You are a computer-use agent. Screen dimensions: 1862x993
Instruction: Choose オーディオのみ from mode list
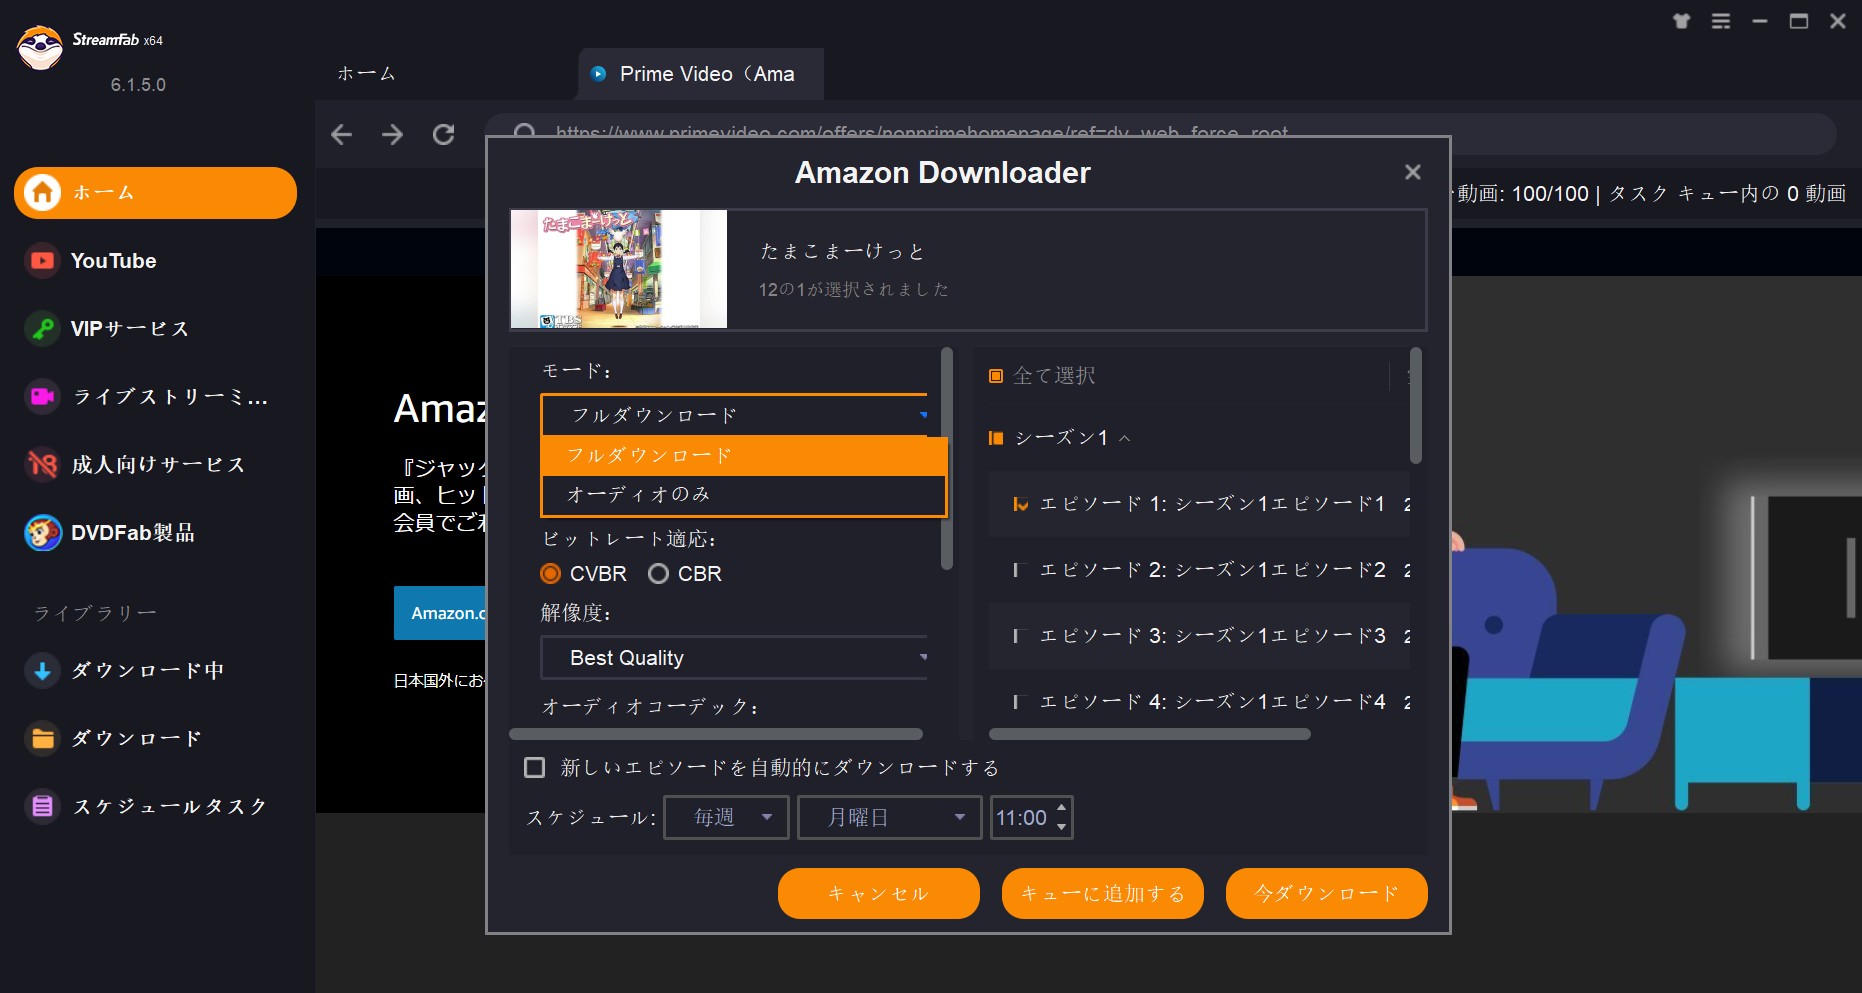pos(744,495)
